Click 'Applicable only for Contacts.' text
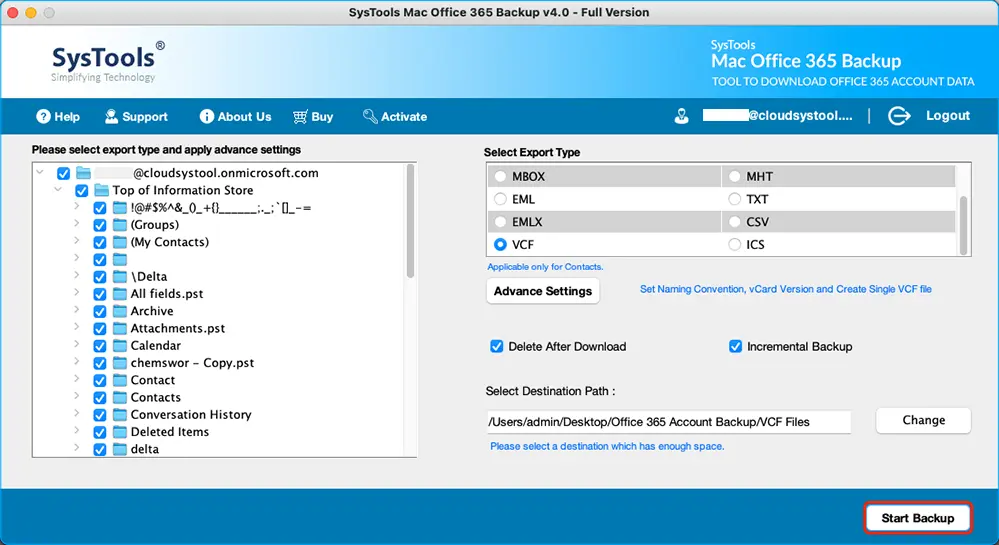Viewport: 999px width, 545px height. pos(545,266)
